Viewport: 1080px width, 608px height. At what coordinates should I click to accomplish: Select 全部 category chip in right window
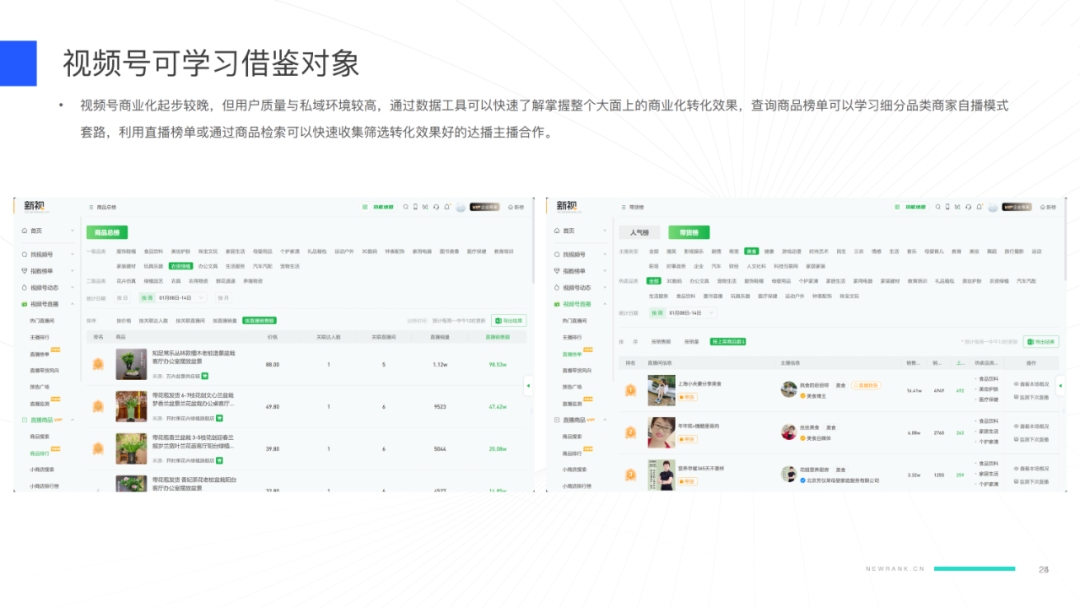click(654, 281)
